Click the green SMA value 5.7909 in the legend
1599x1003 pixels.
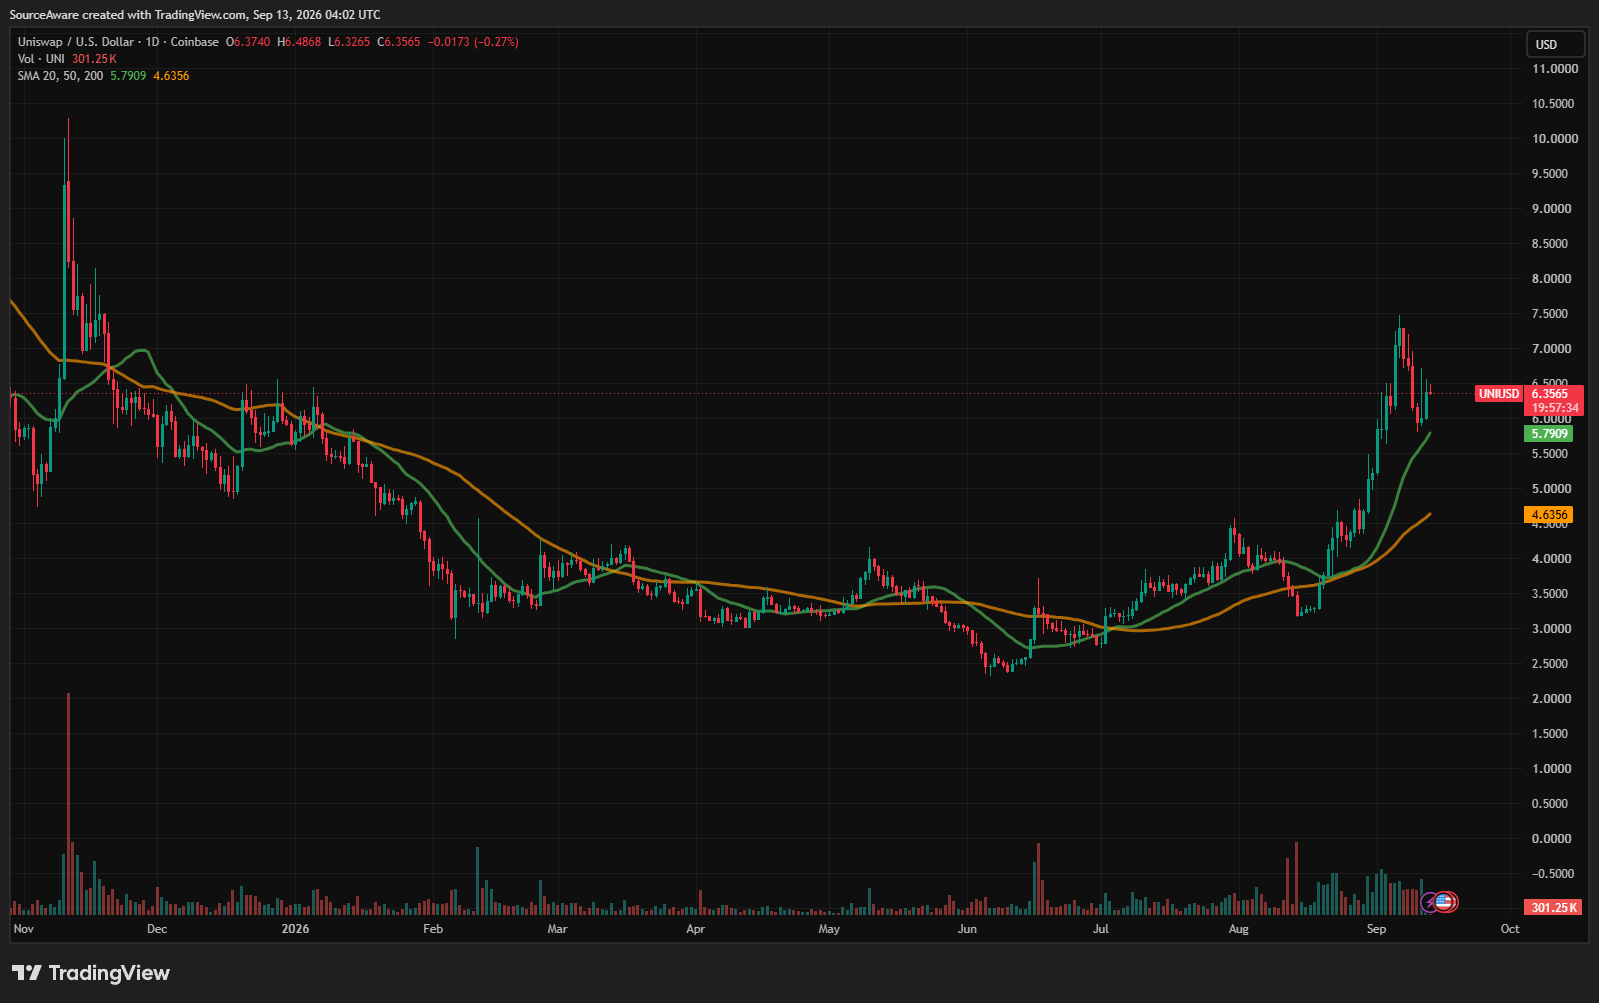pyautogui.click(x=128, y=76)
